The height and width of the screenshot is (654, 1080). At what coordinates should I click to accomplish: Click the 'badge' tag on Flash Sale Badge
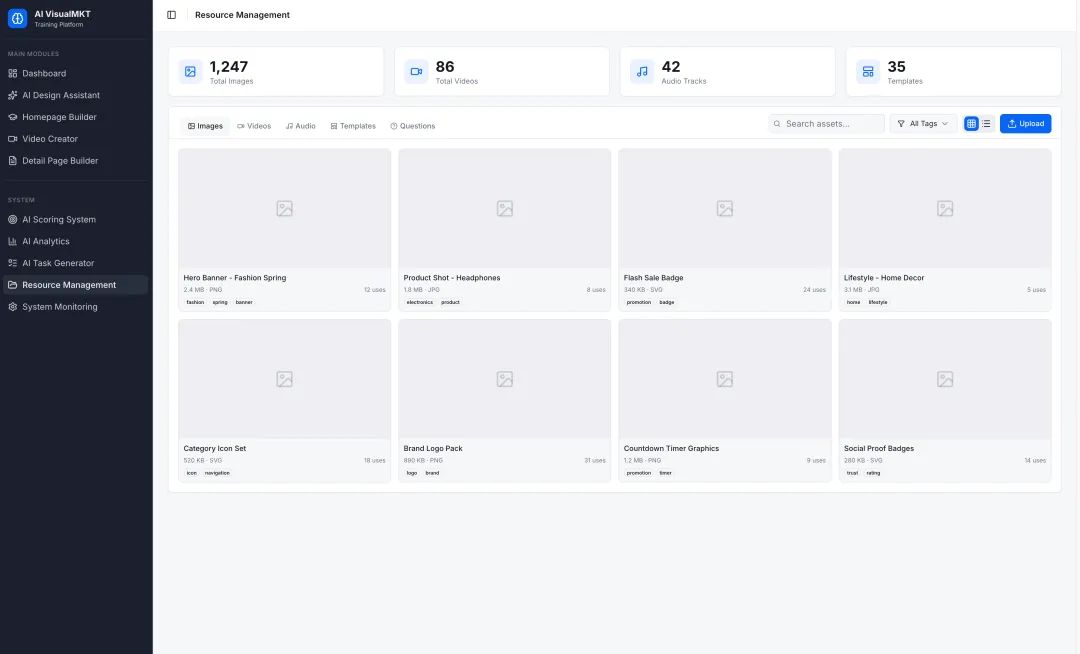(667, 302)
